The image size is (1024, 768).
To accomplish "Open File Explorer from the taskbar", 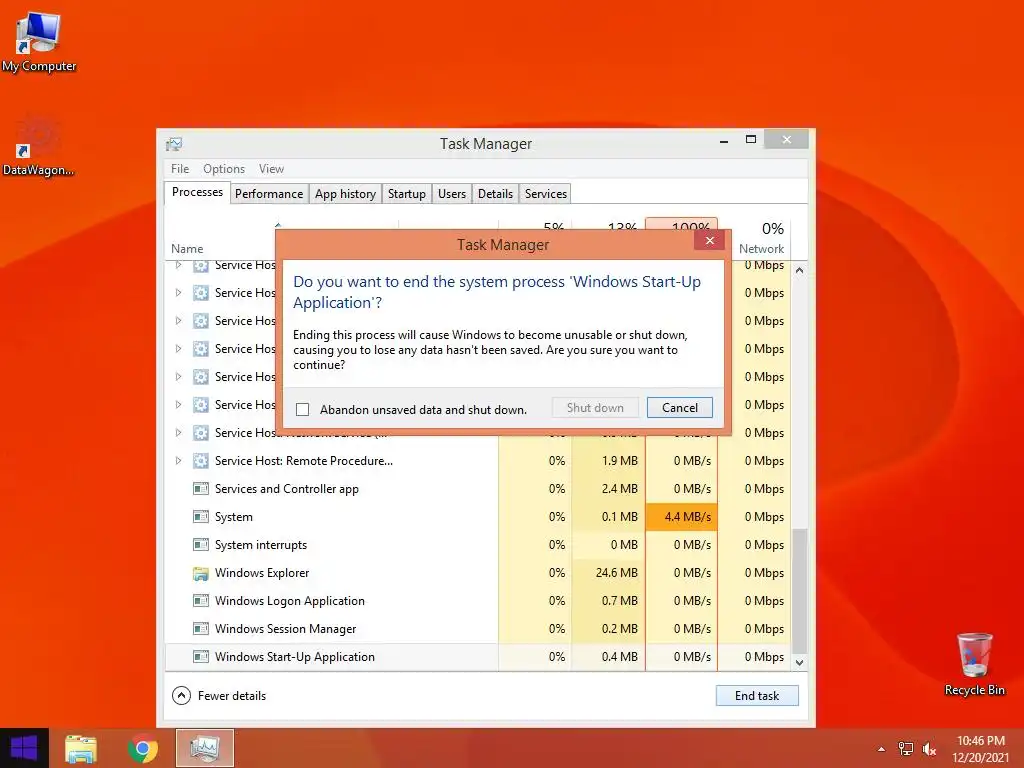I will (x=81, y=748).
